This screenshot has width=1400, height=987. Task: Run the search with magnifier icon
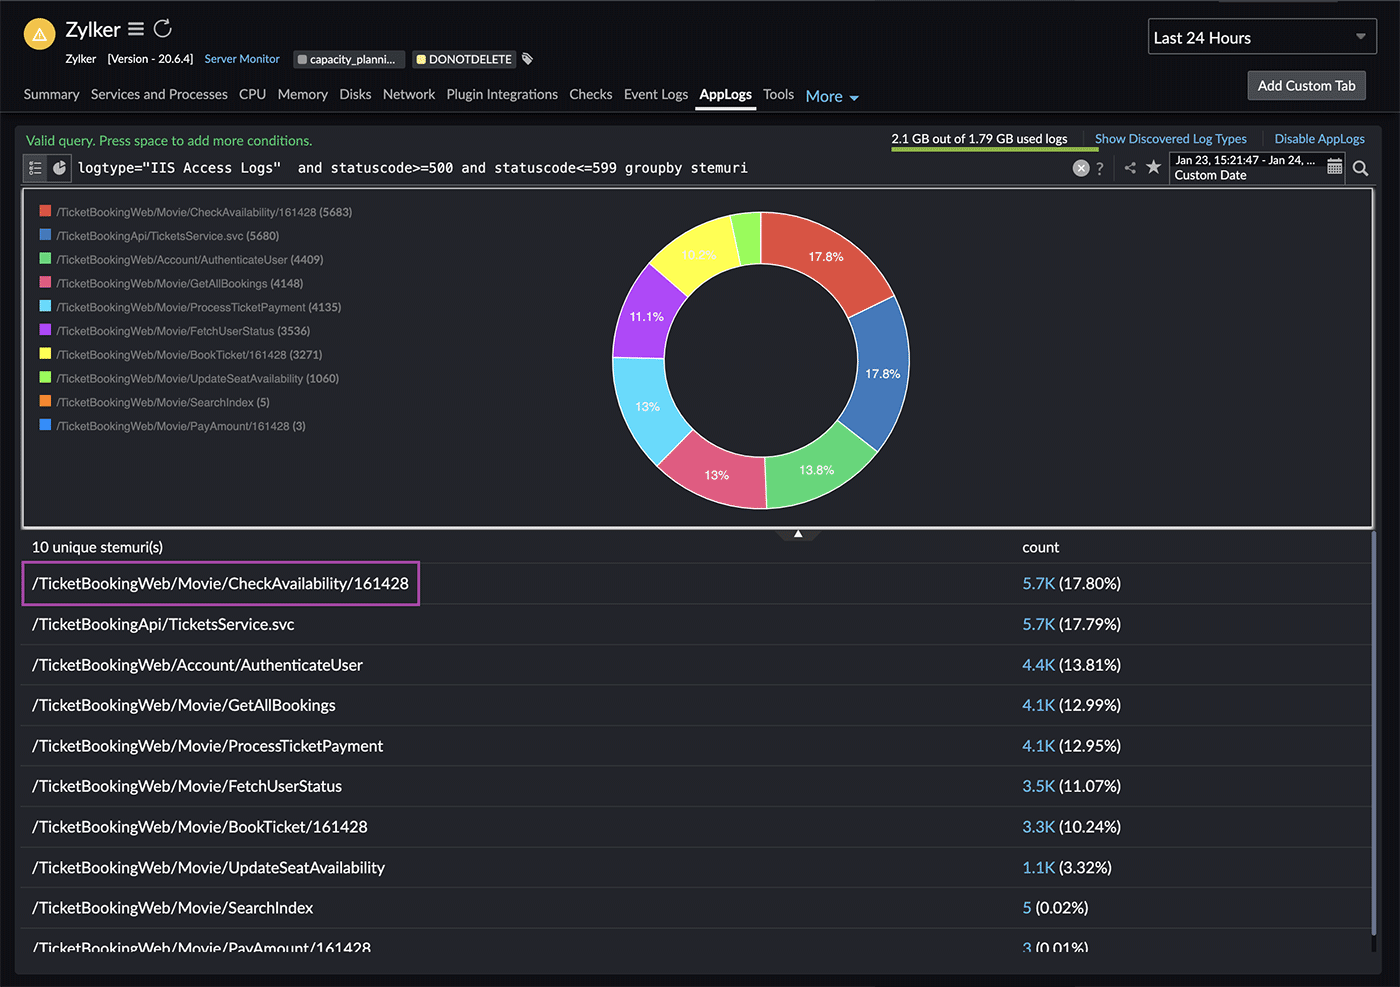pyautogui.click(x=1360, y=168)
